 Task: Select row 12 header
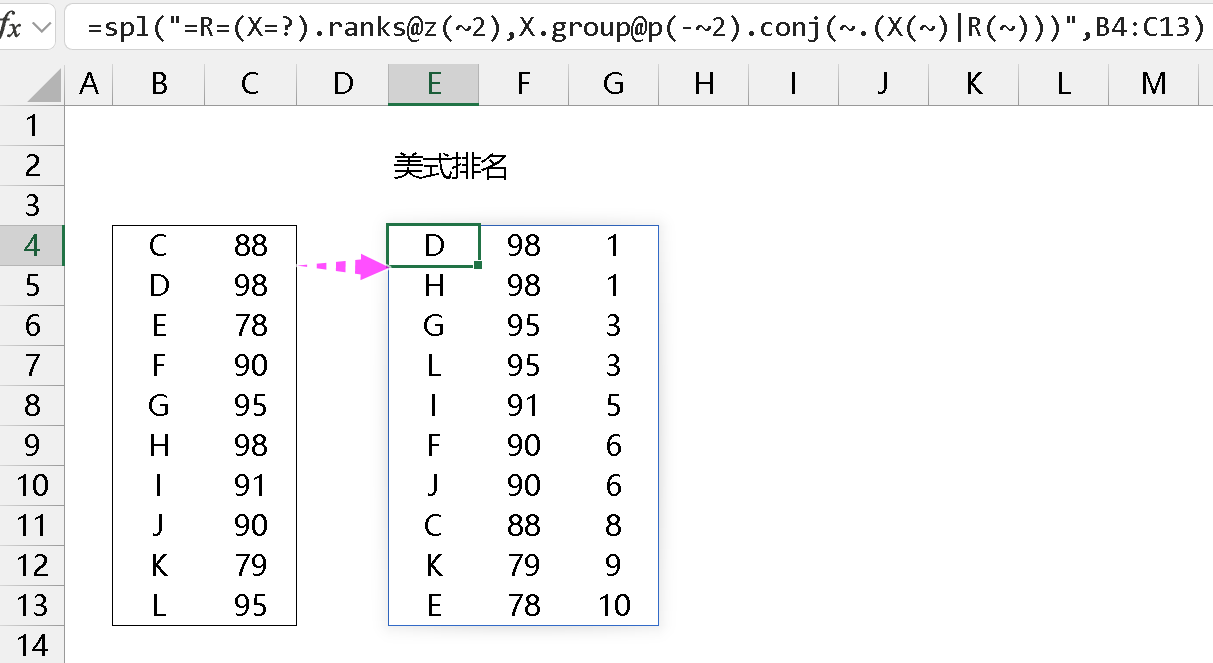tap(32, 566)
